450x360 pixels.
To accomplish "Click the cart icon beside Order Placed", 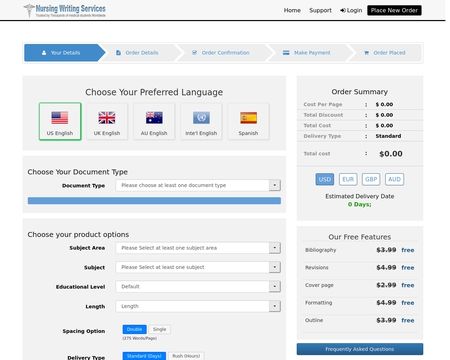I will tap(366, 53).
